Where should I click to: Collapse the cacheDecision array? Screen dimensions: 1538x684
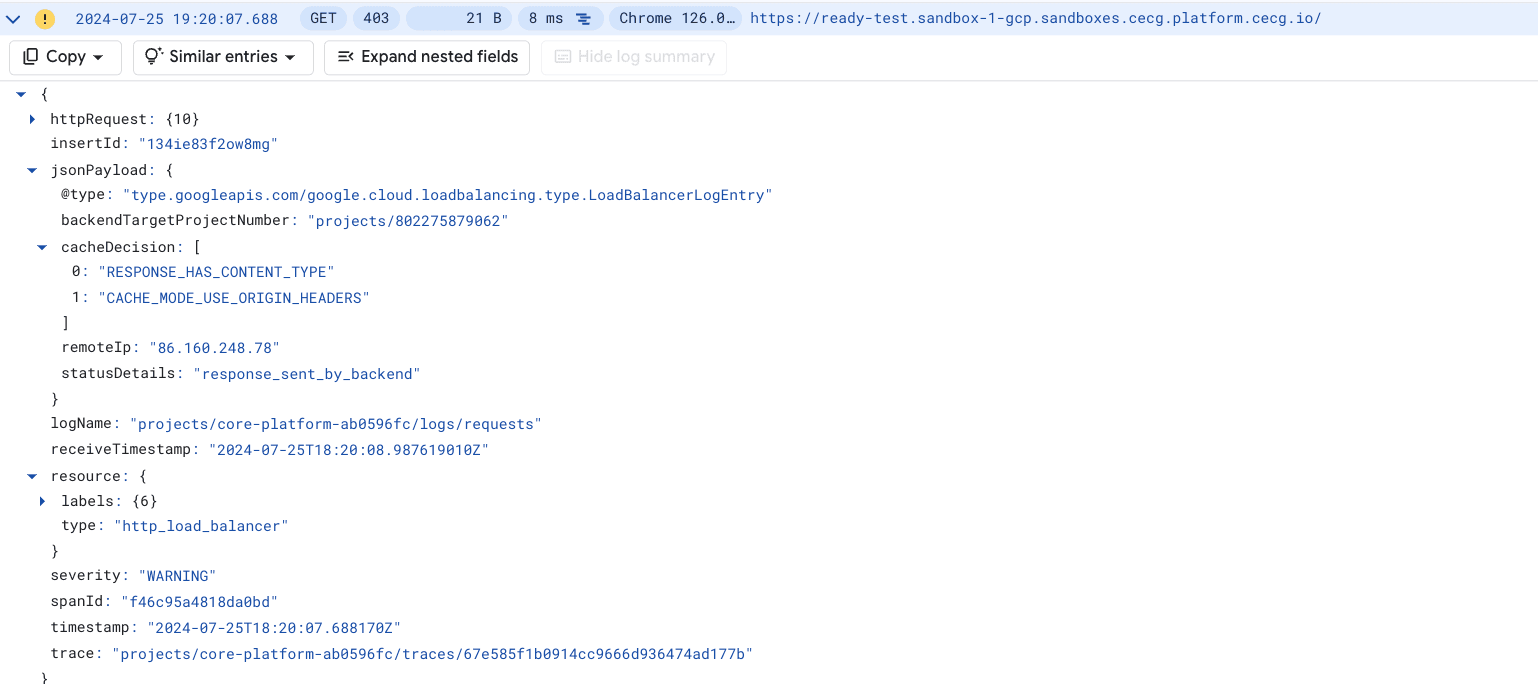point(42,247)
